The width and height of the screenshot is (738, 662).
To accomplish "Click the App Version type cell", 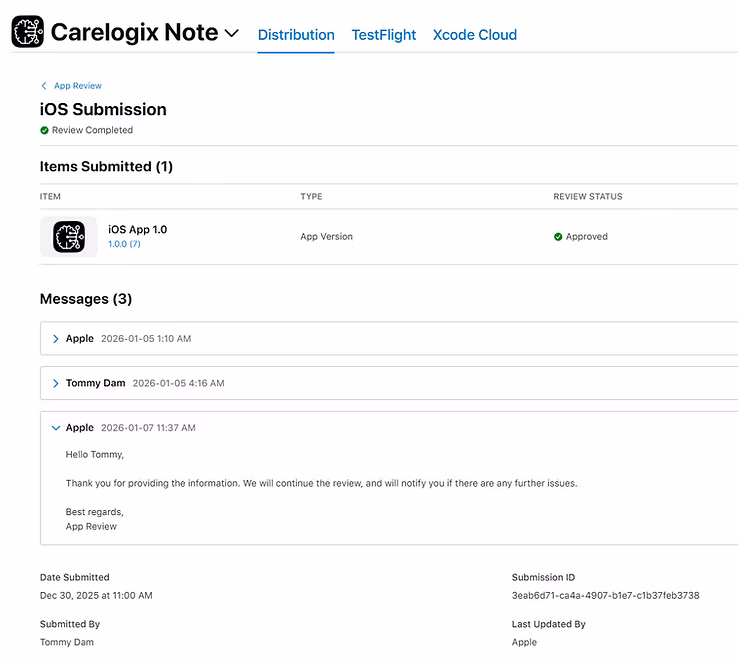I will [327, 237].
